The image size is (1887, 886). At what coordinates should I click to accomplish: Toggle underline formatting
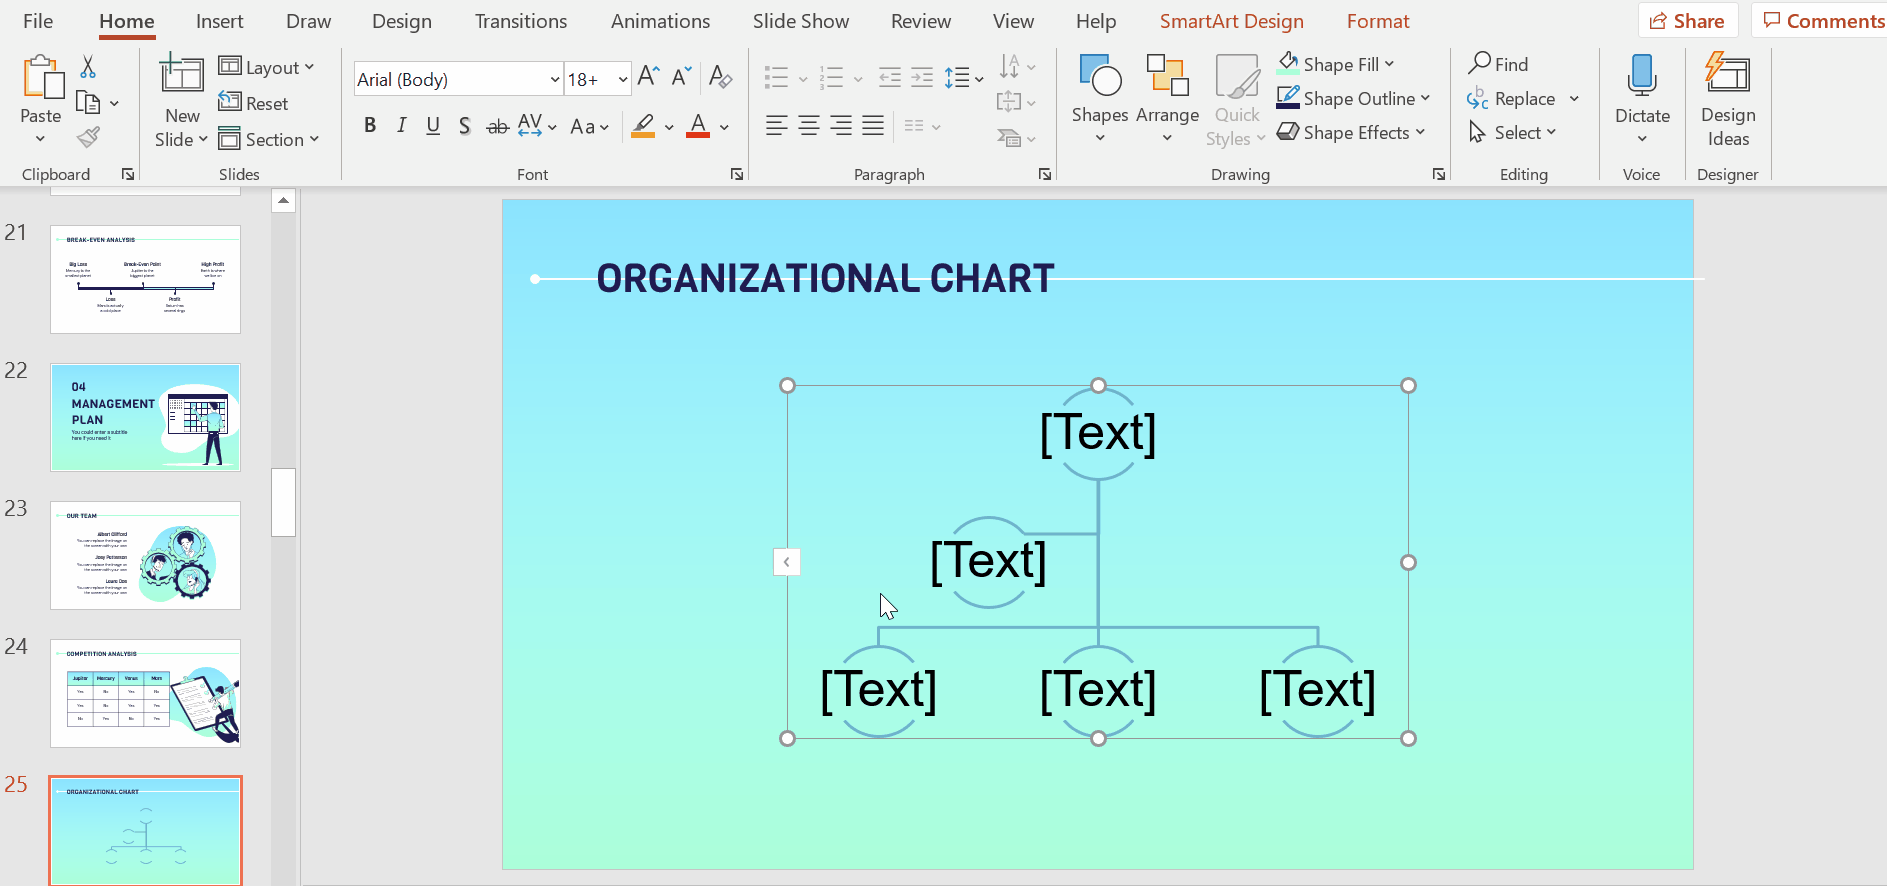coord(433,126)
